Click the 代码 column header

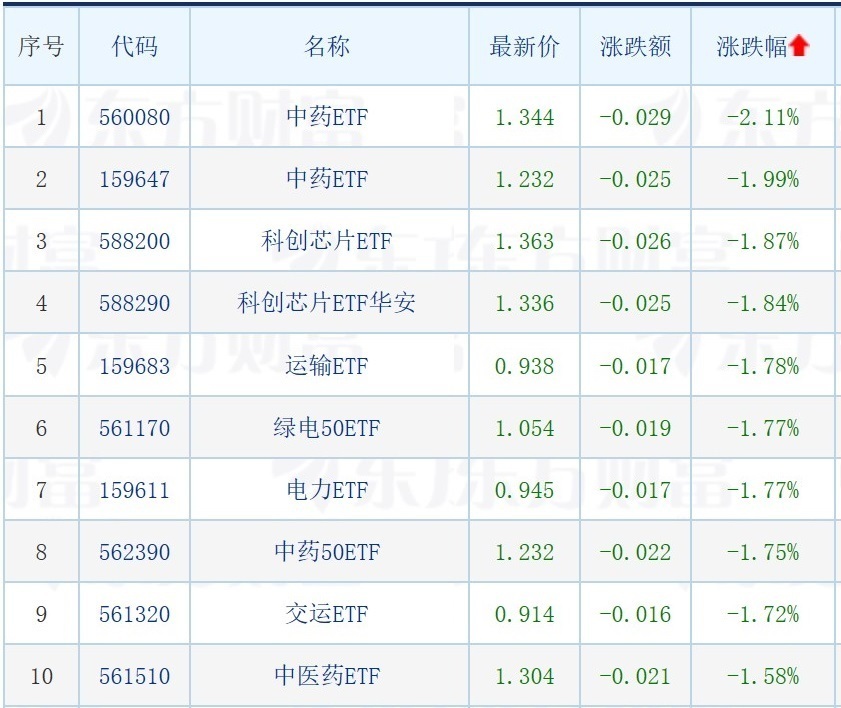pyautogui.click(x=134, y=47)
